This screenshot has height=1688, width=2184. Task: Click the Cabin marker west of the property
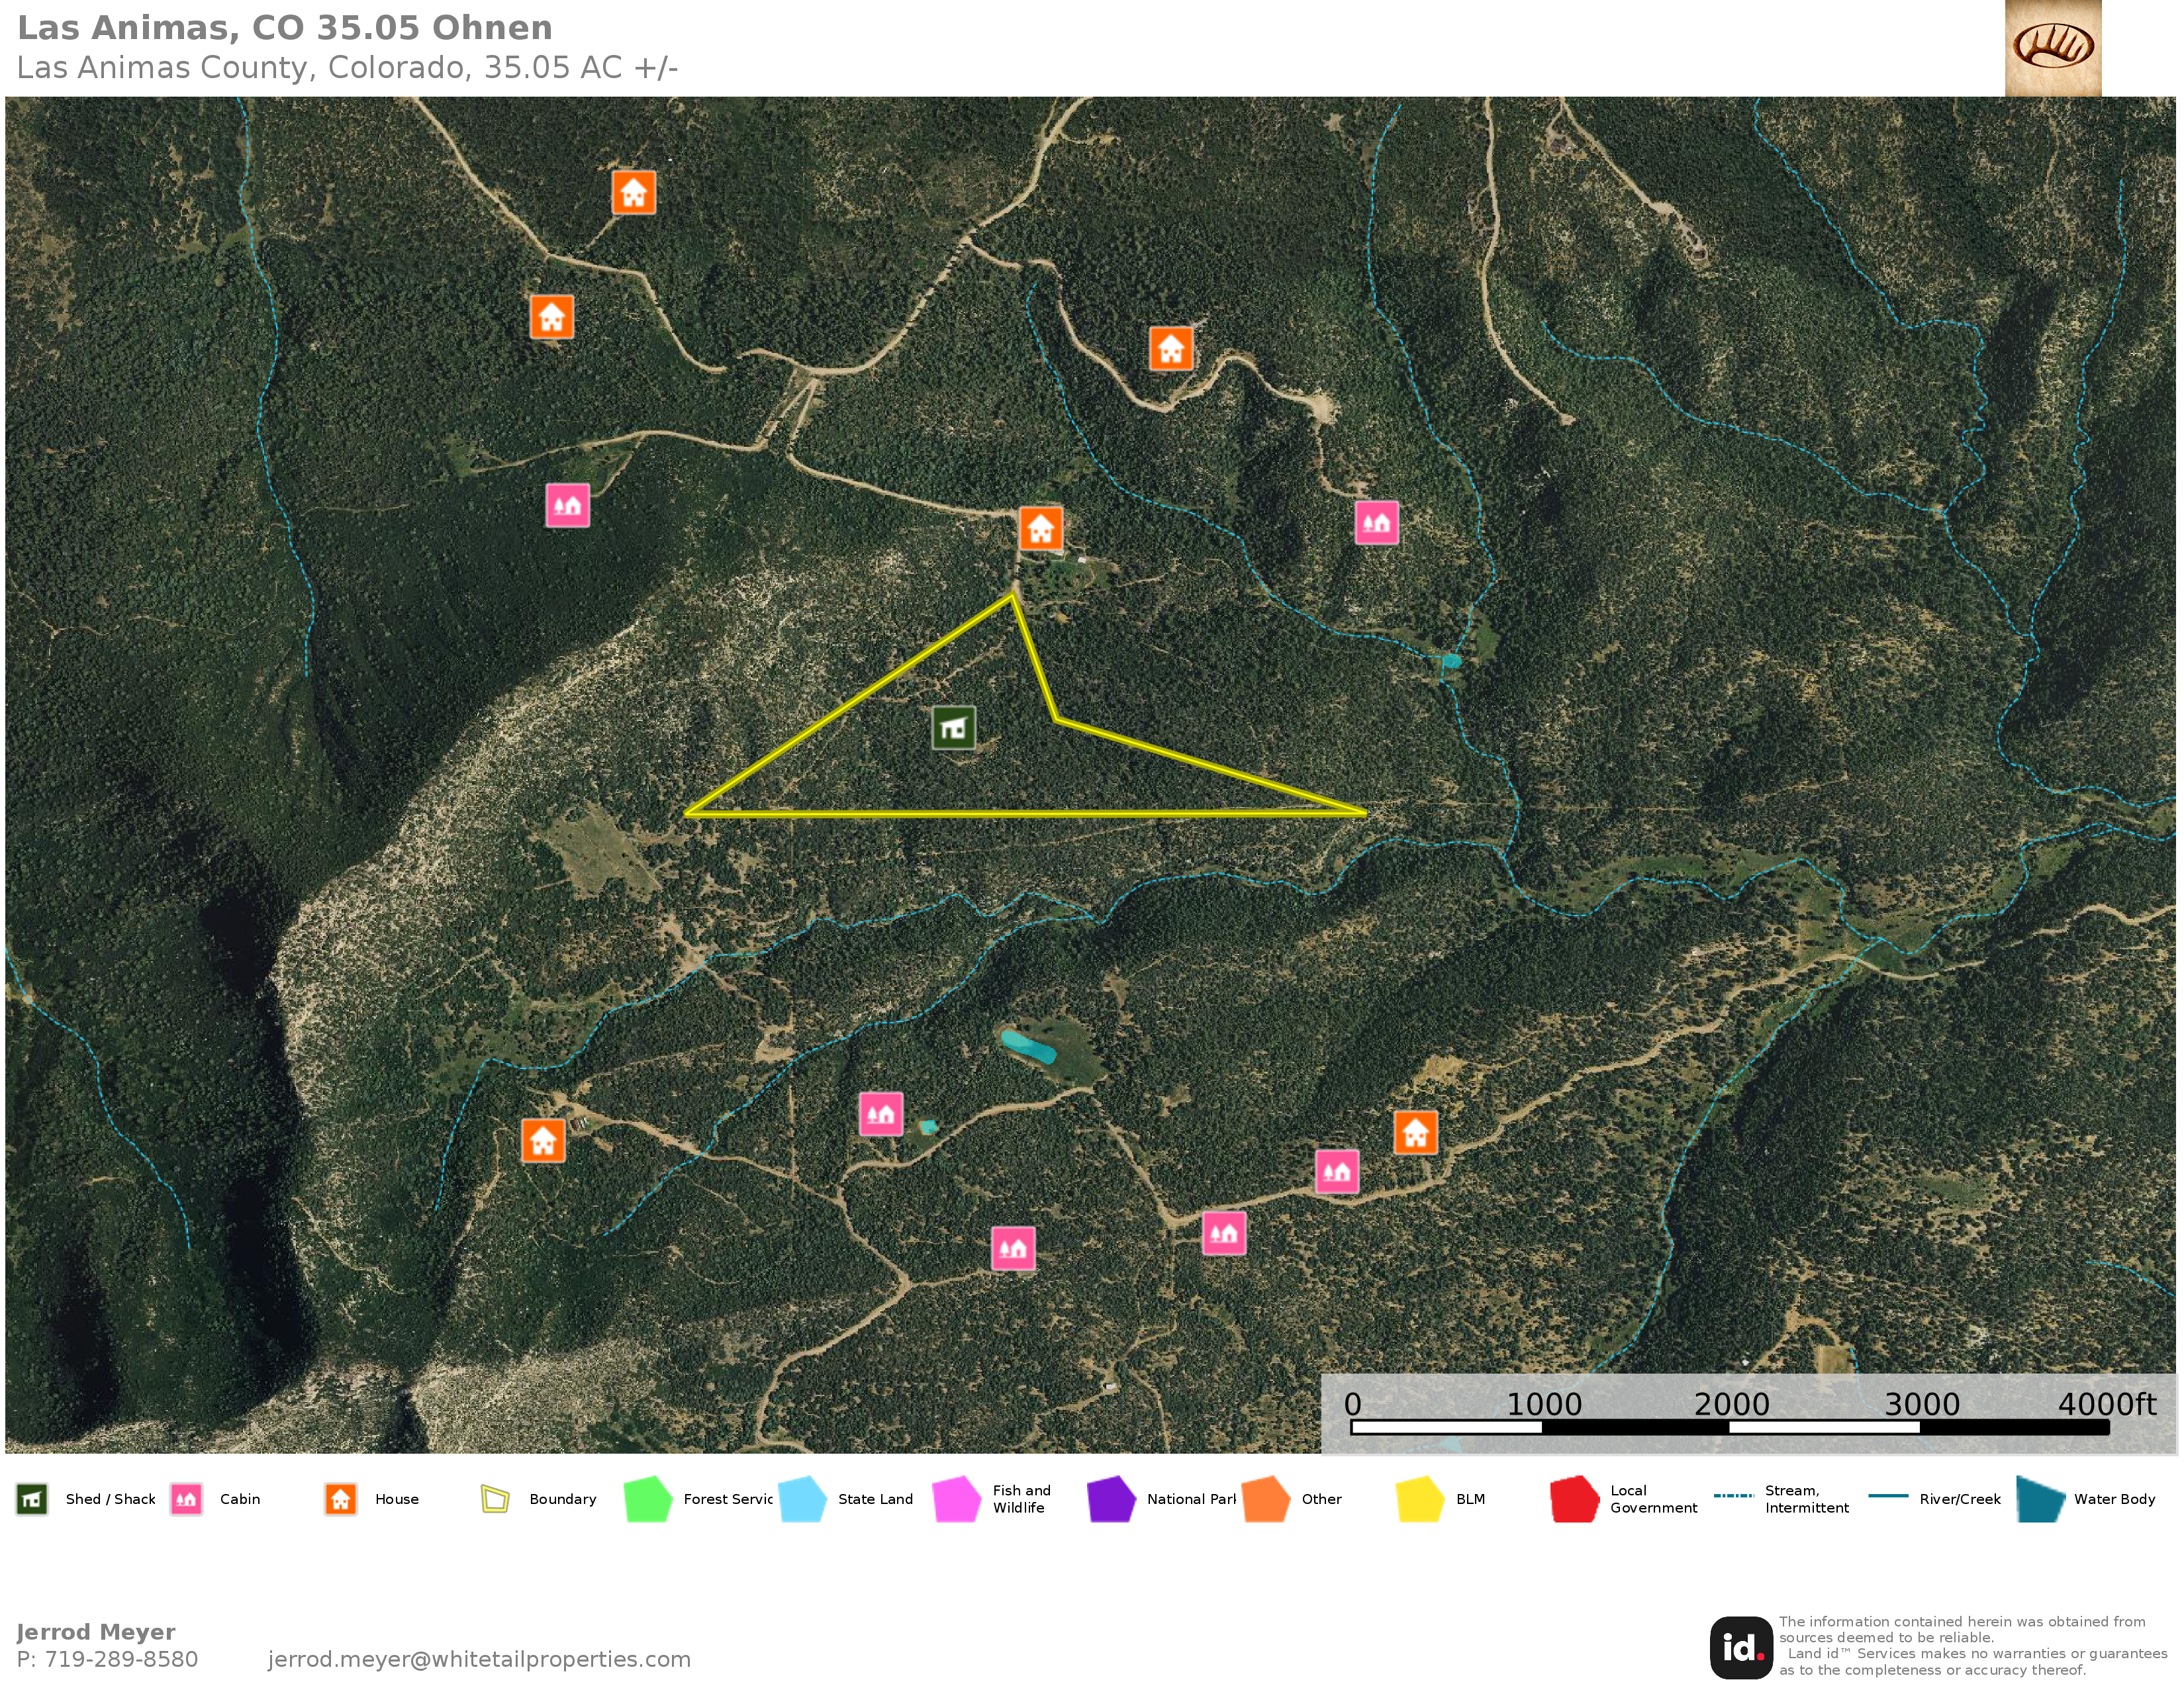click(x=567, y=505)
